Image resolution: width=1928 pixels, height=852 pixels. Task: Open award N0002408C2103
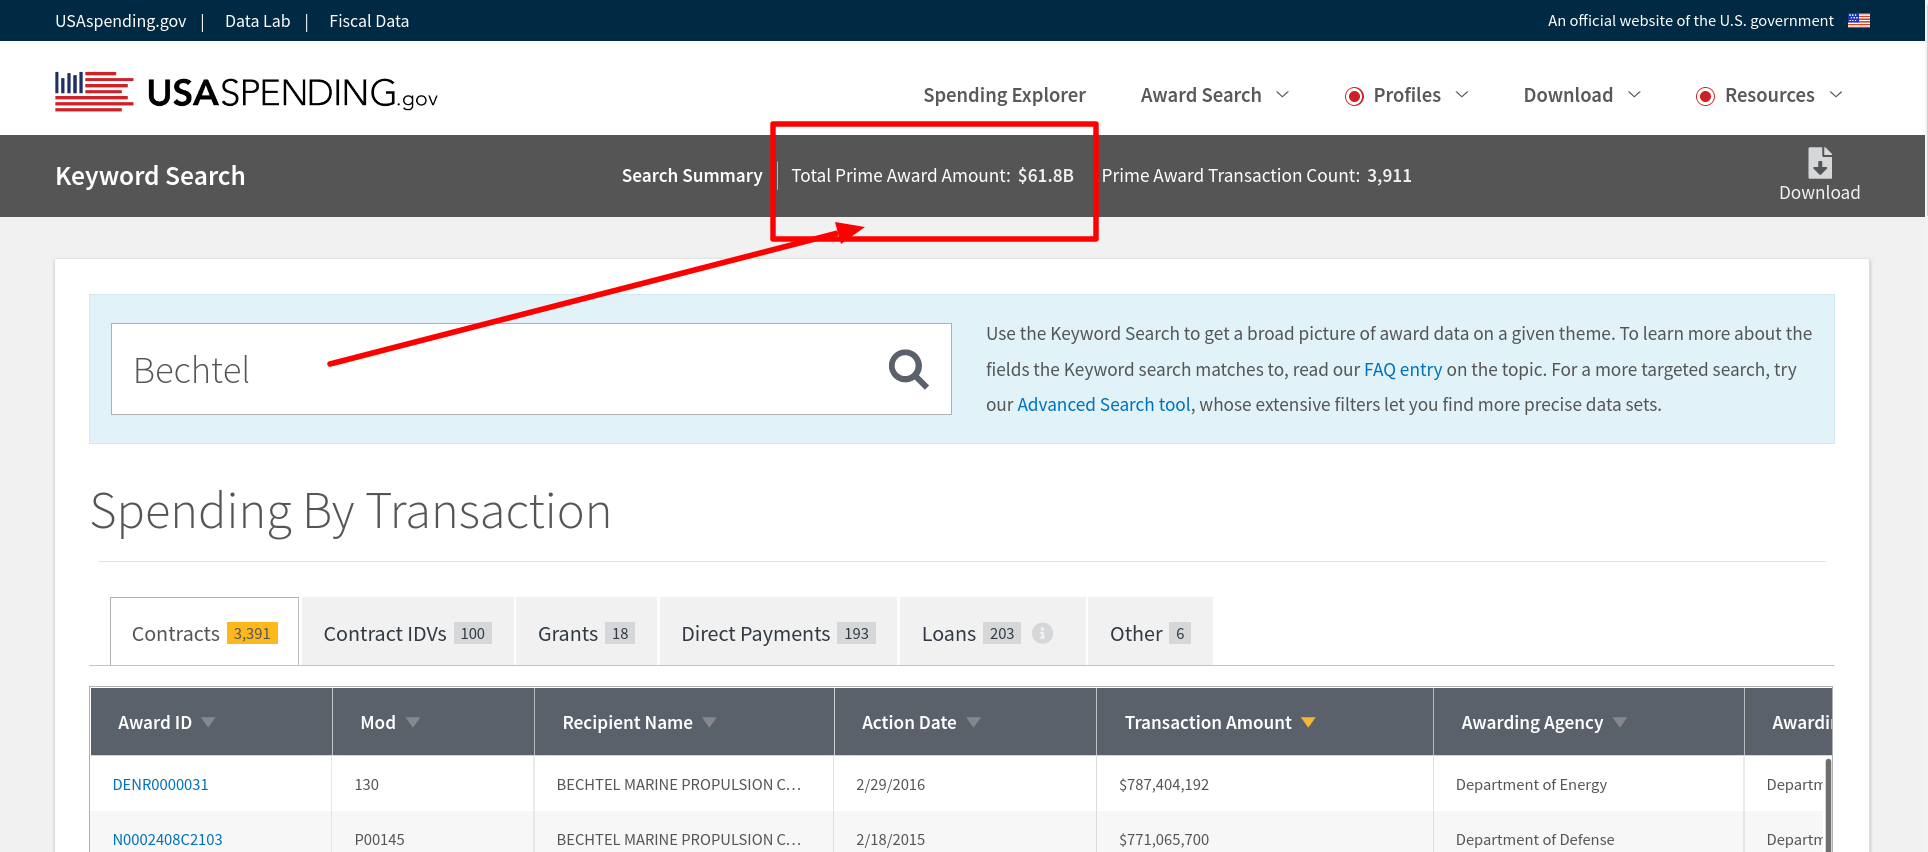tap(167, 839)
